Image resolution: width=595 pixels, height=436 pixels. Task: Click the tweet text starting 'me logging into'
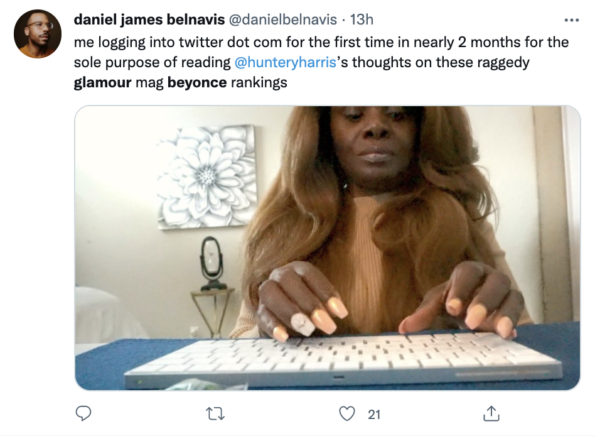pyautogui.click(x=321, y=62)
